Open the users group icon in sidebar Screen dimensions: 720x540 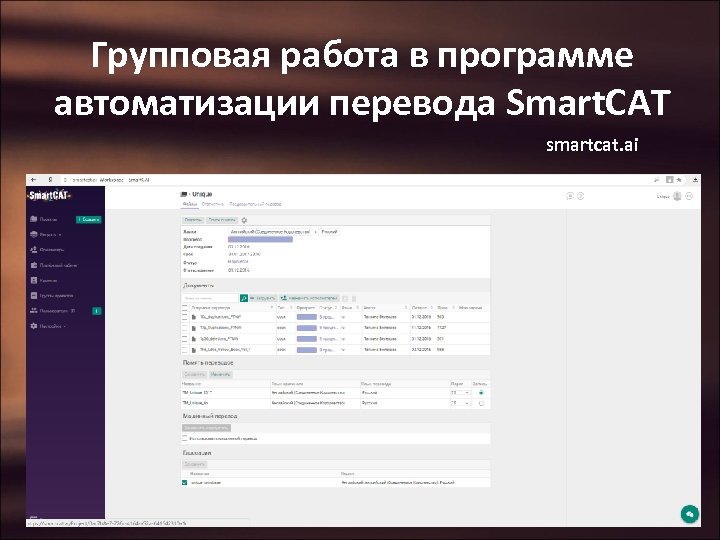pos(34,311)
